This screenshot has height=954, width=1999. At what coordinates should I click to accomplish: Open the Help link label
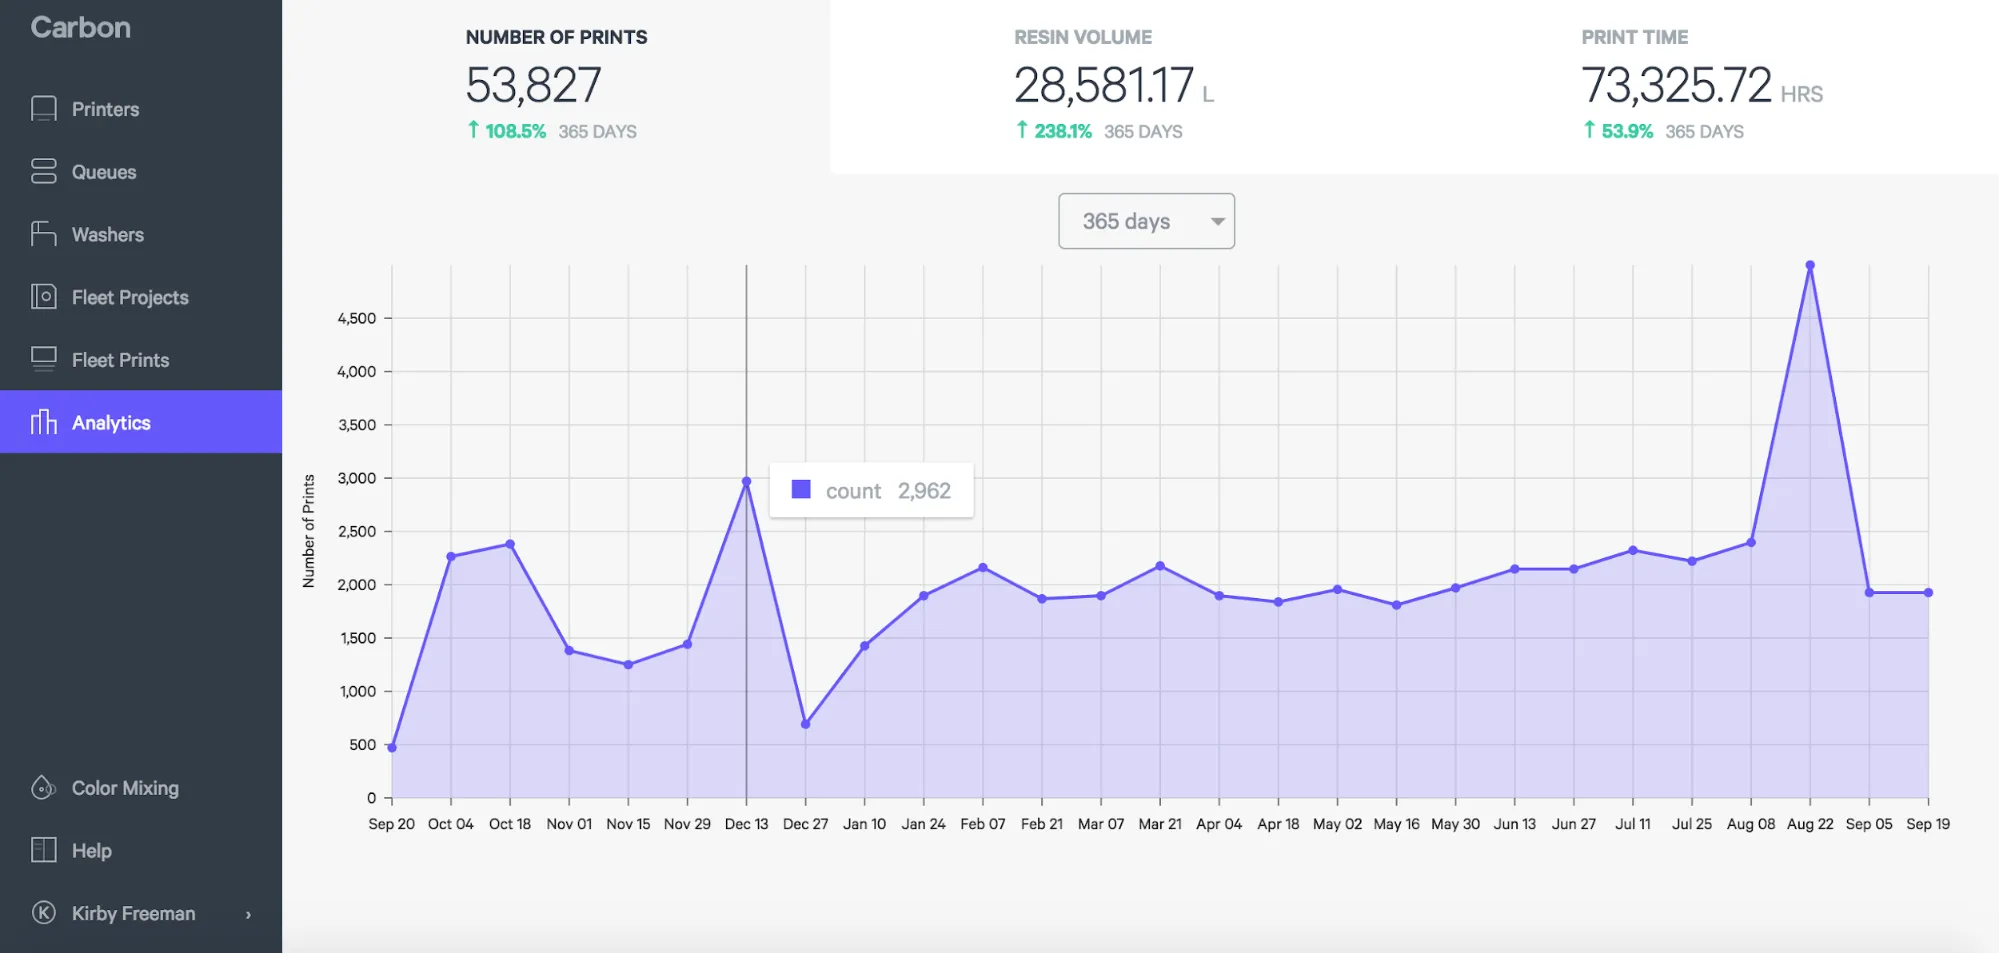point(91,851)
